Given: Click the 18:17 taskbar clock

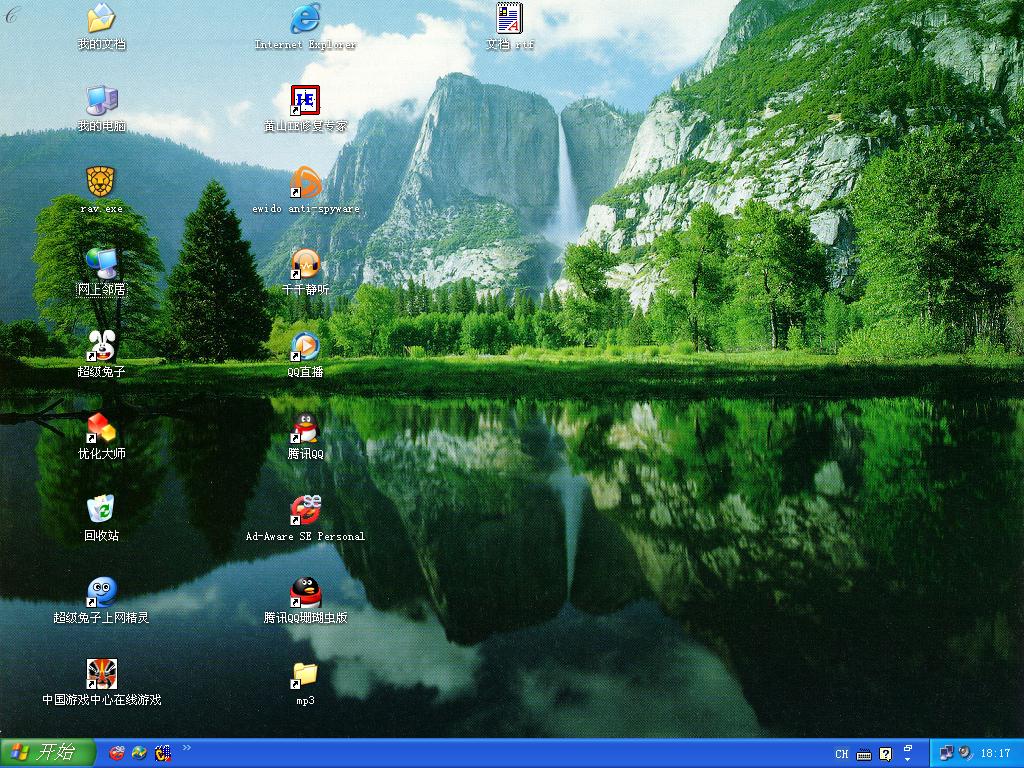Looking at the screenshot, I should point(995,754).
